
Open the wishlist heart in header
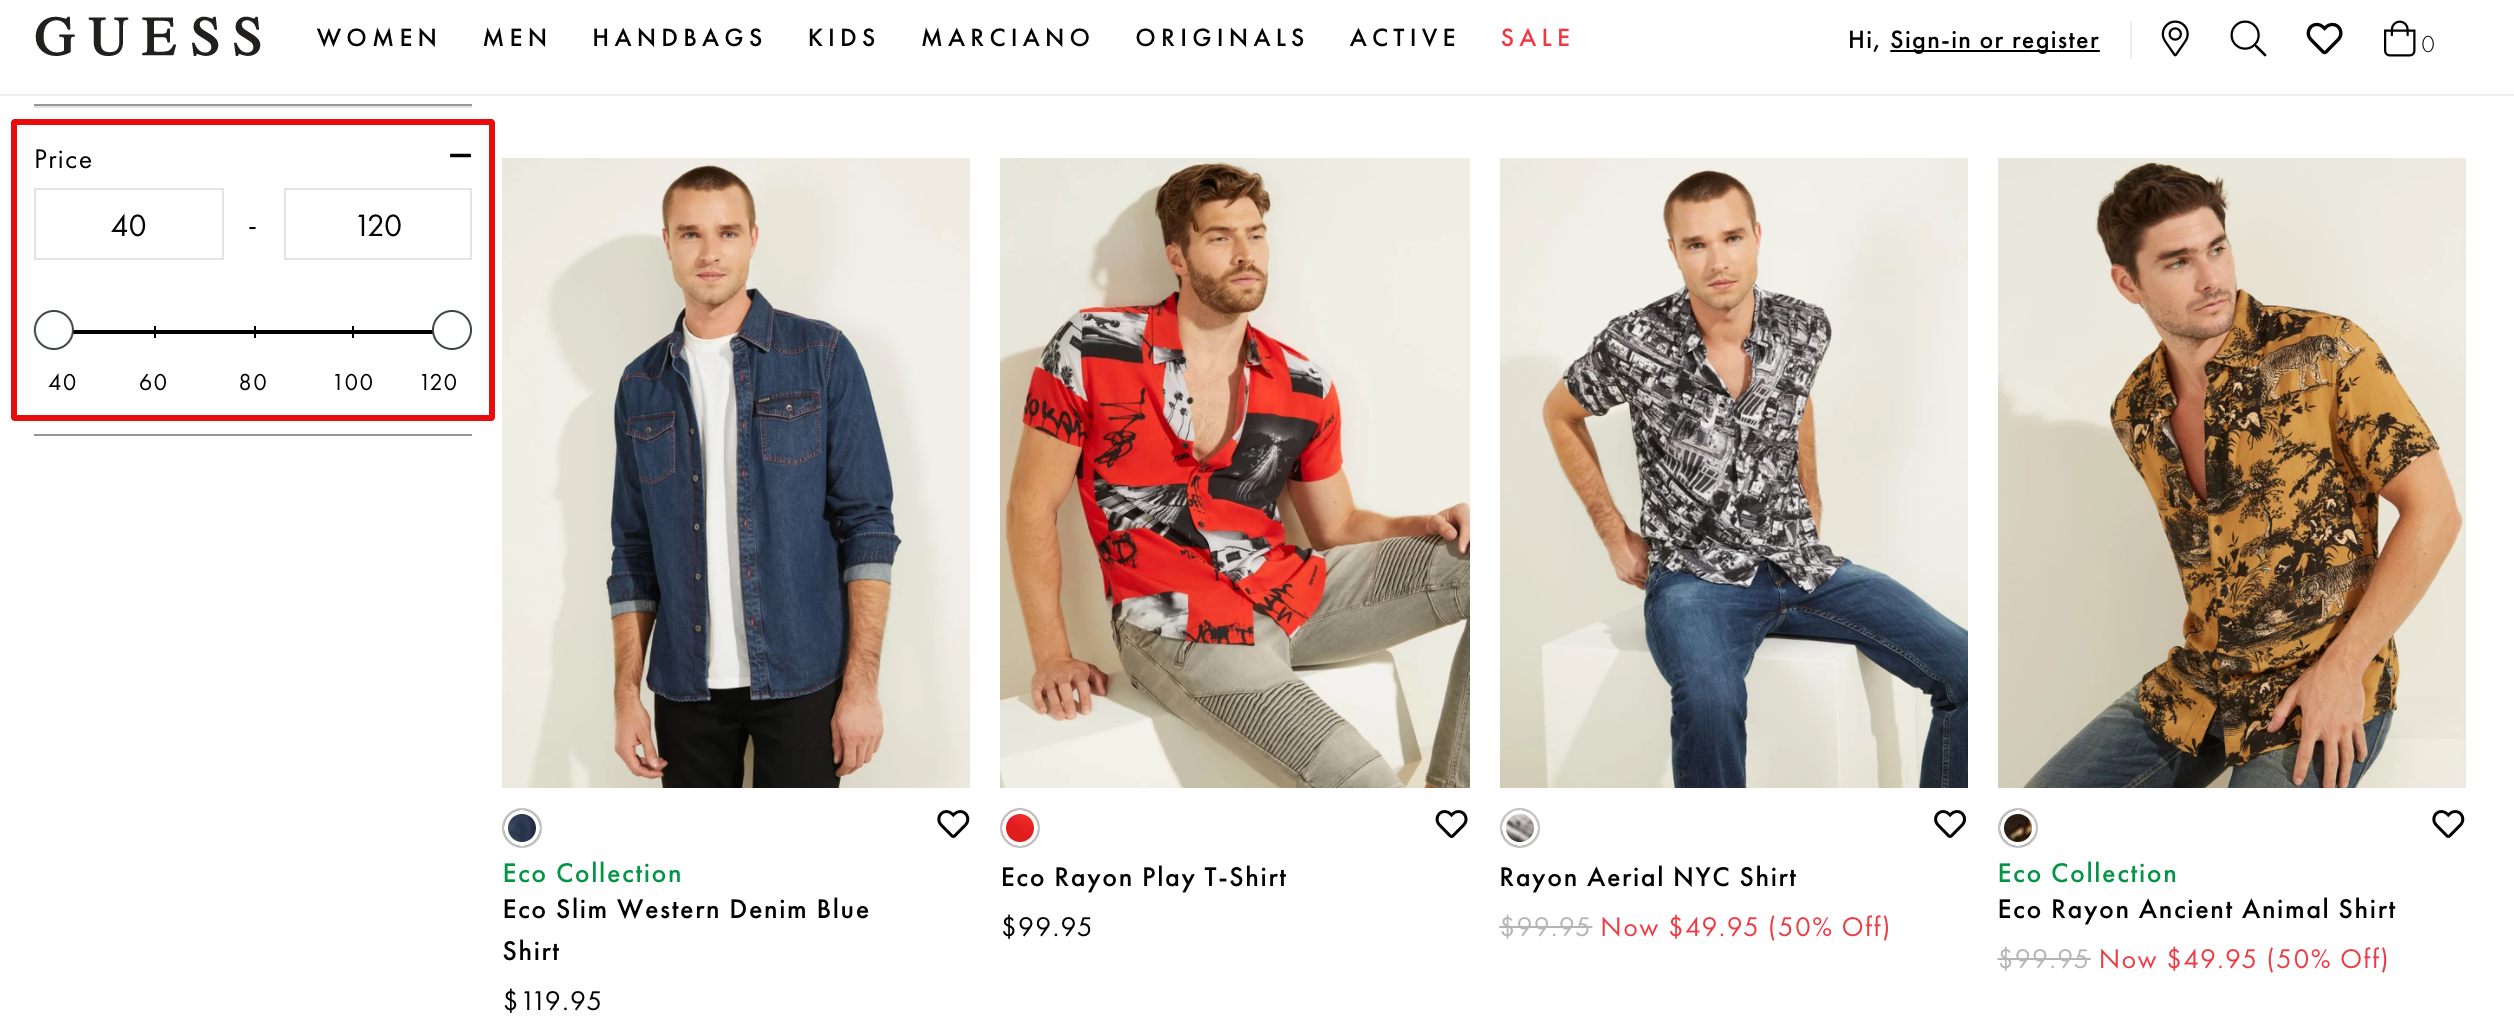pos(2324,39)
